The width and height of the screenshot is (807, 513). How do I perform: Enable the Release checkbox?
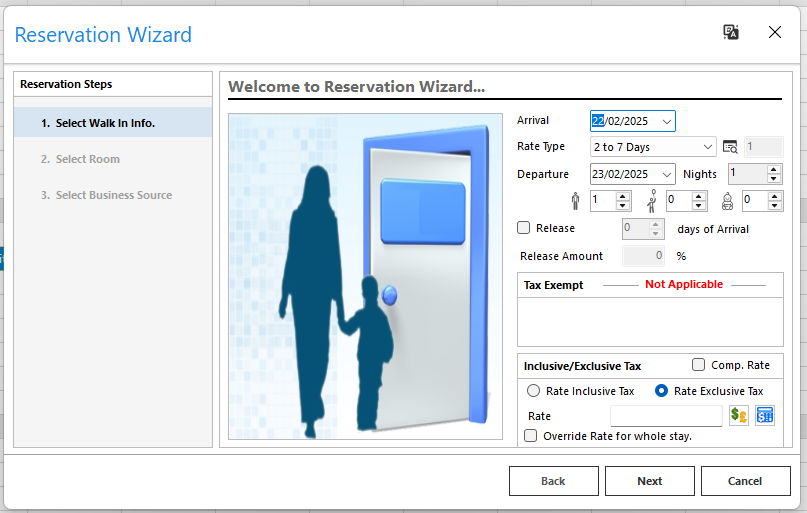tap(524, 228)
